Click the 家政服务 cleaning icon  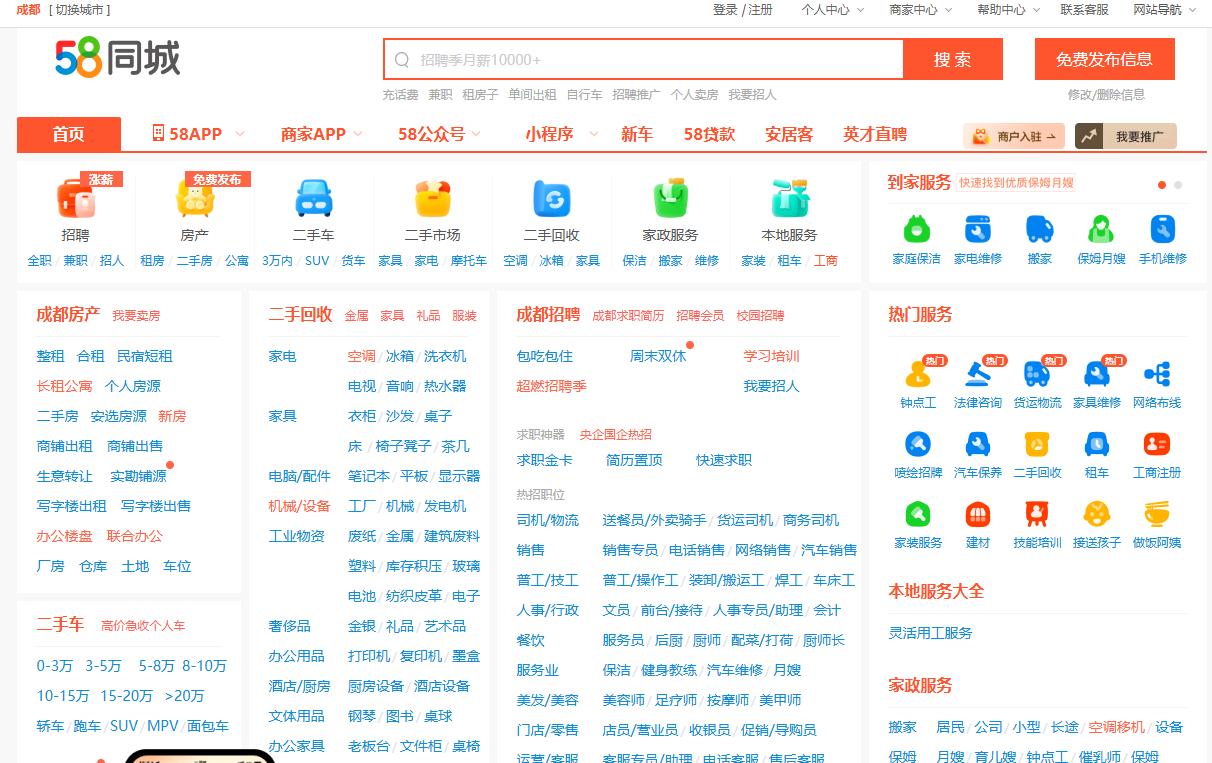[670, 199]
